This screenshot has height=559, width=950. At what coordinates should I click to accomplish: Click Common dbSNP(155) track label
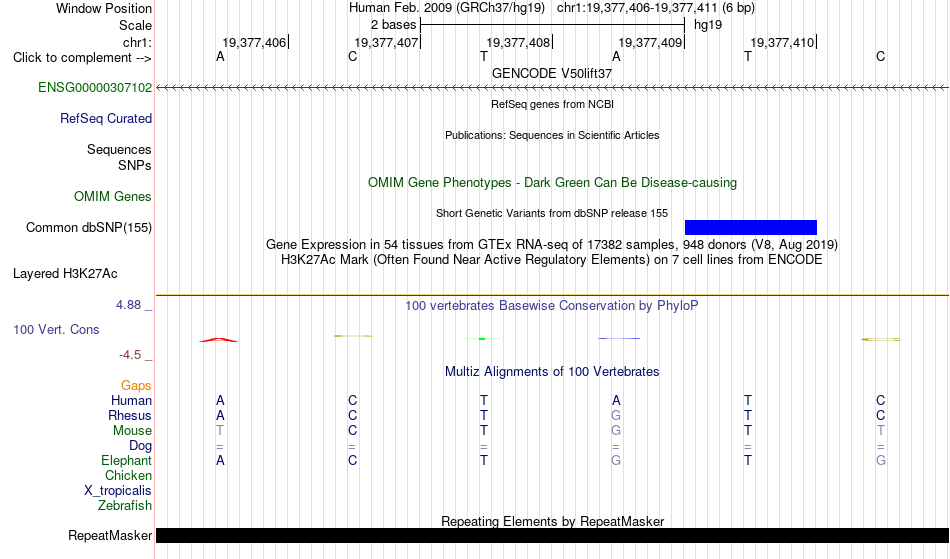[x=89, y=228]
